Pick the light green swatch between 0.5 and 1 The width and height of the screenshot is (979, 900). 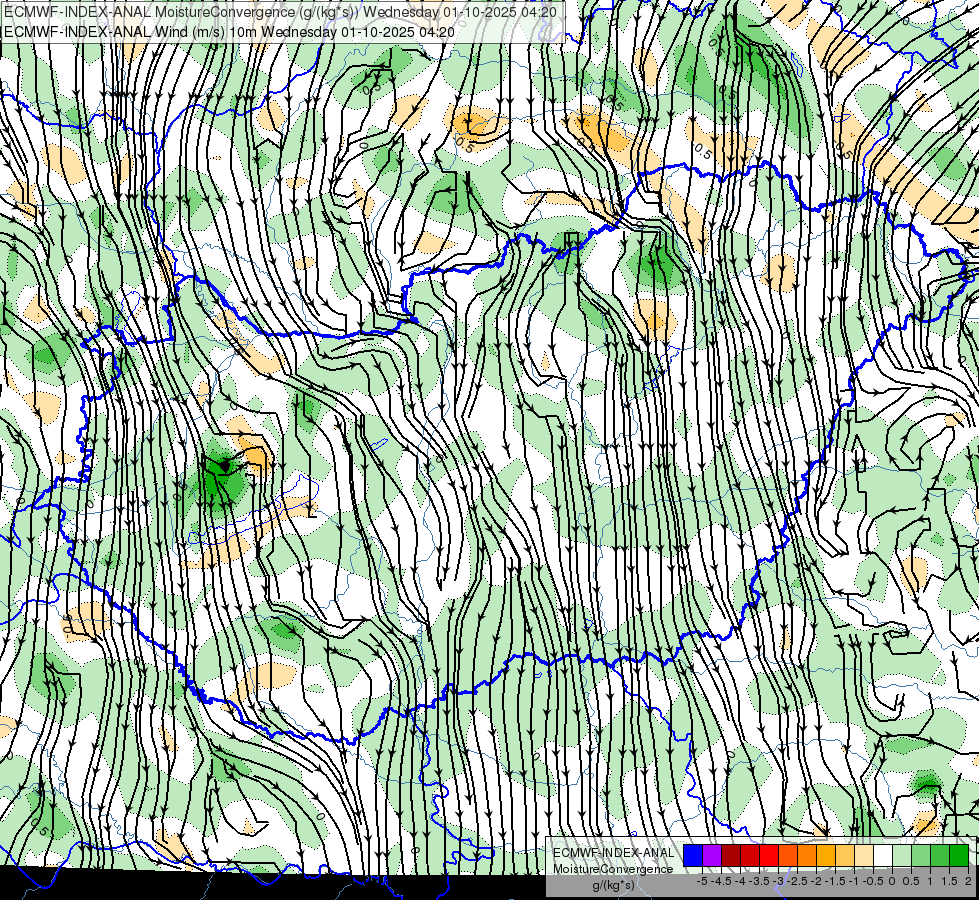pyautogui.click(x=921, y=856)
